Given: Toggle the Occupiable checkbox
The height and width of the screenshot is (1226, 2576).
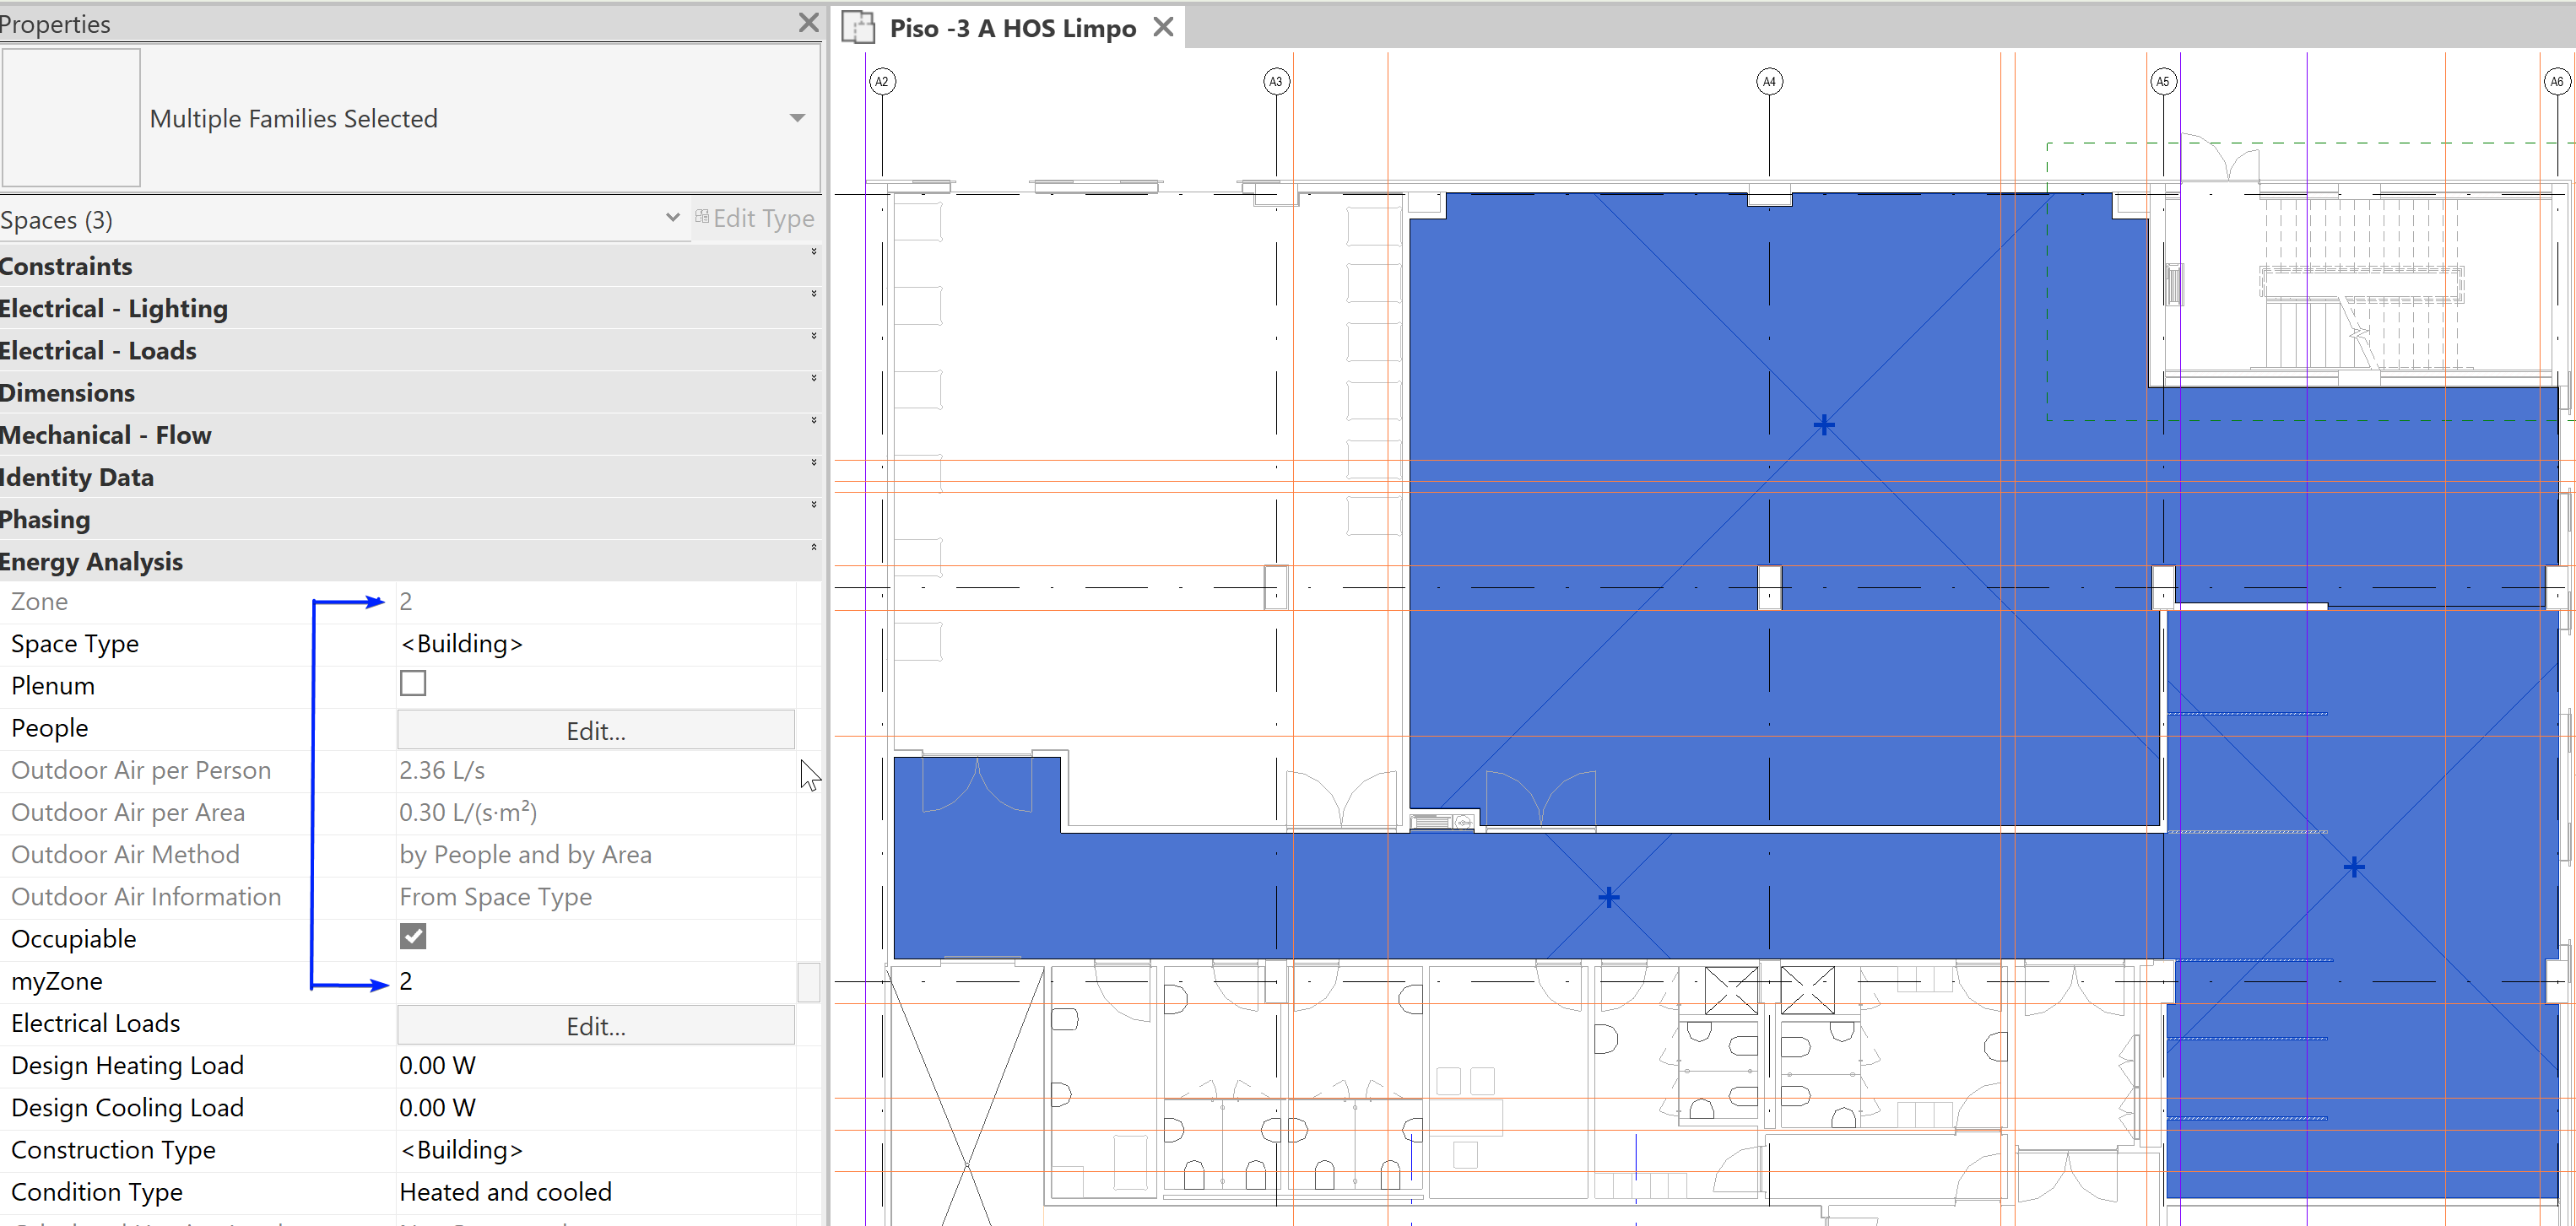Looking at the screenshot, I should [x=413, y=937].
